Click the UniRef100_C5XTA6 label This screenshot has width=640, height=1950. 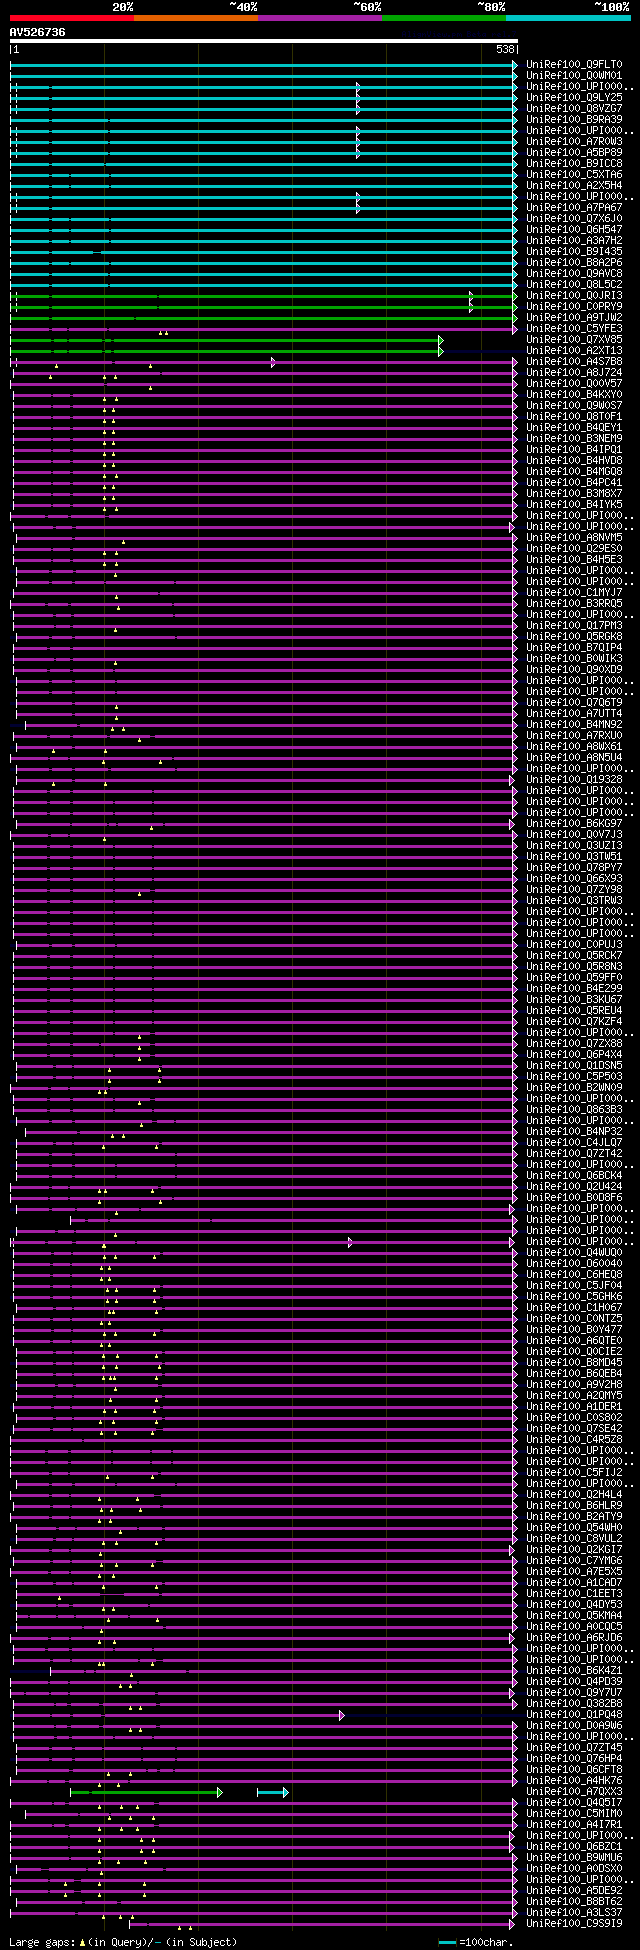click(574, 174)
